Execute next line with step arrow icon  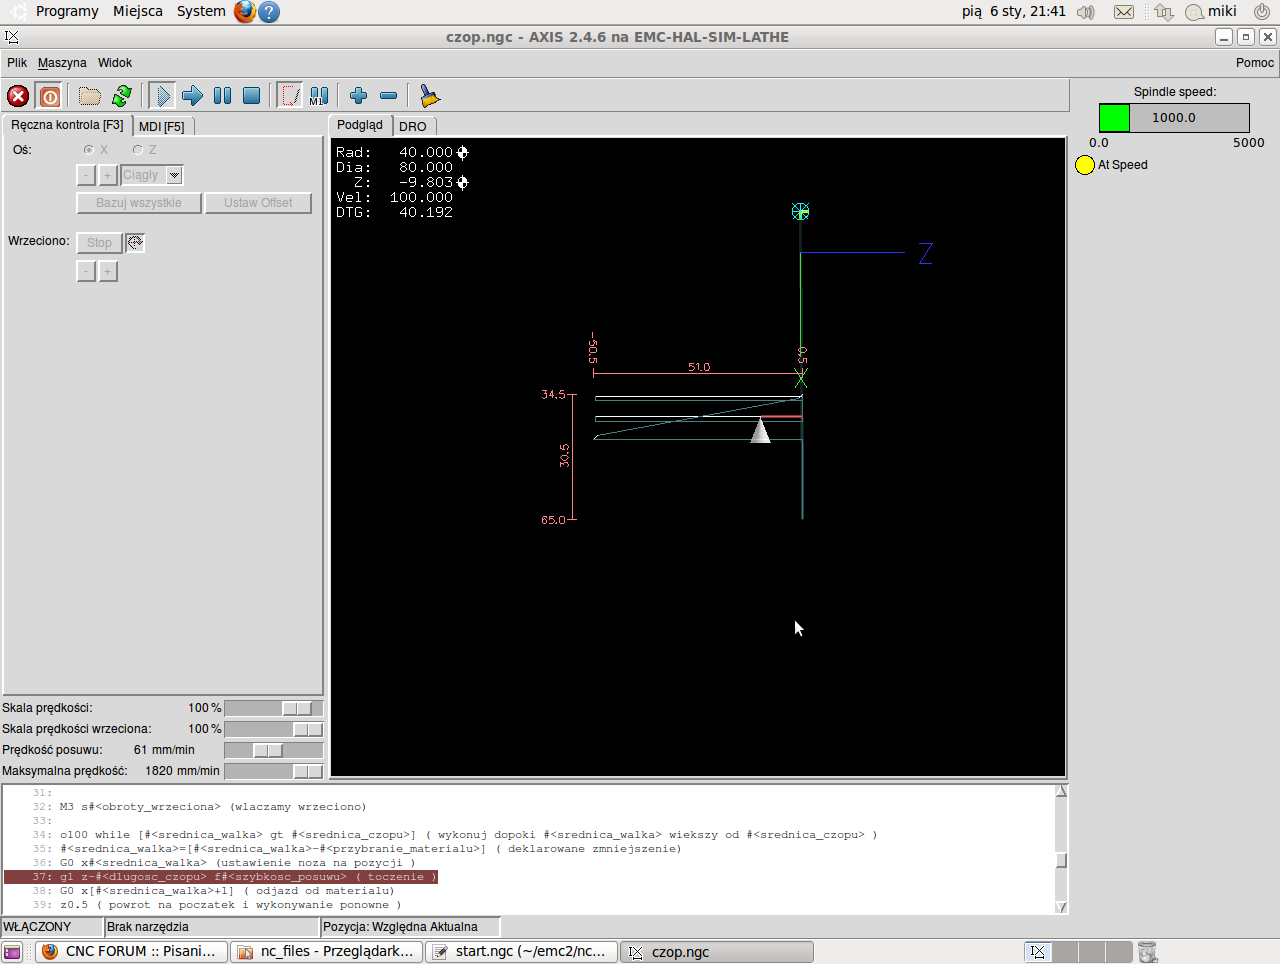pyautogui.click(x=193, y=96)
